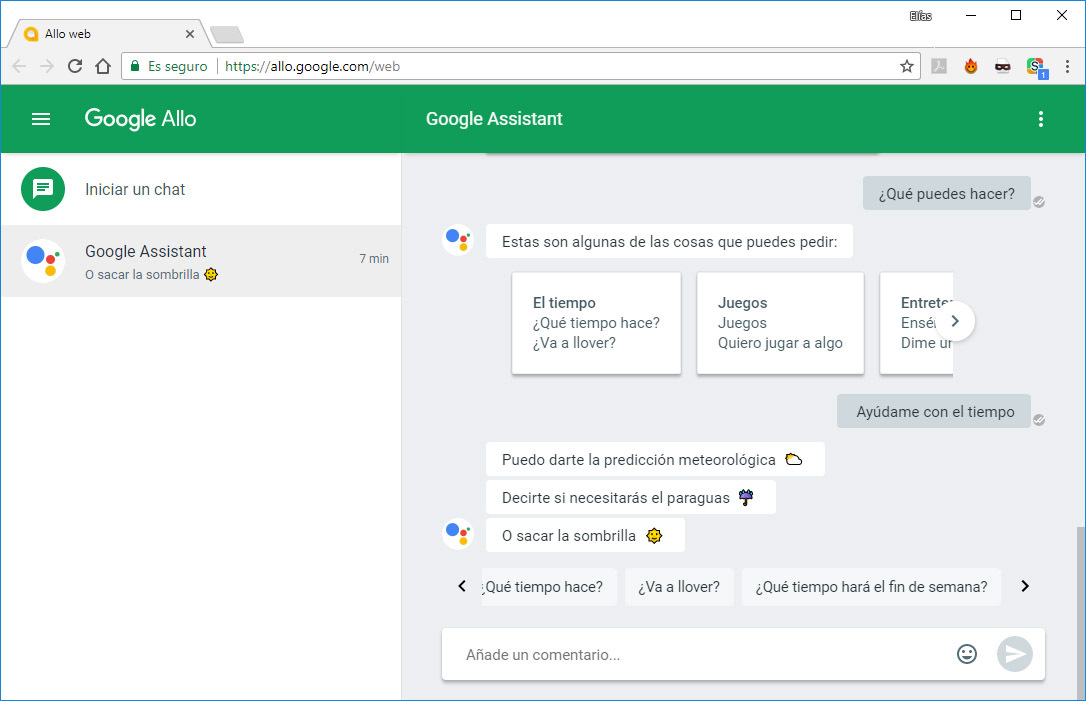Click the left arrow on the suggestion chips
1086x701 pixels.
(461, 586)
